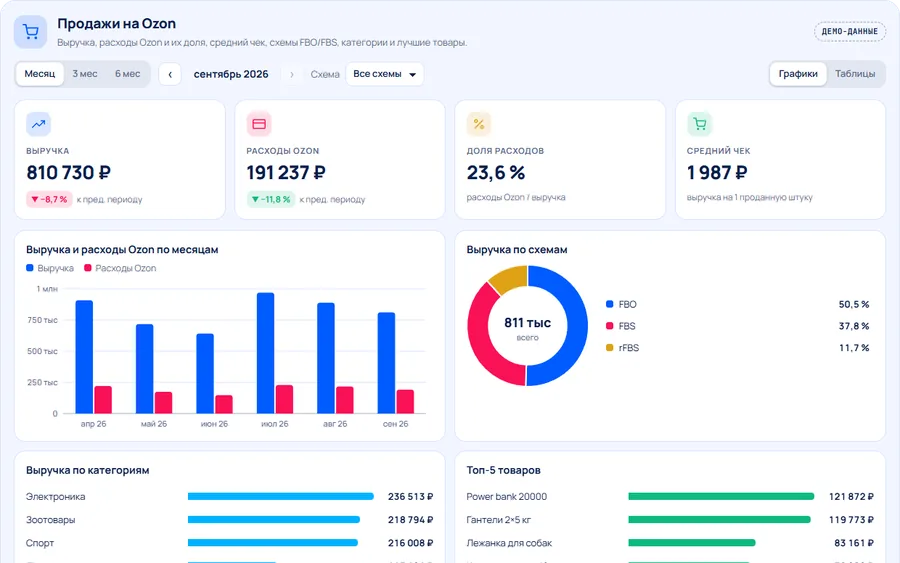The width and height of the screenshot is (900, 563).
Task: Click the 191 237 ₽ expenses value
Action: pos(286,173)
